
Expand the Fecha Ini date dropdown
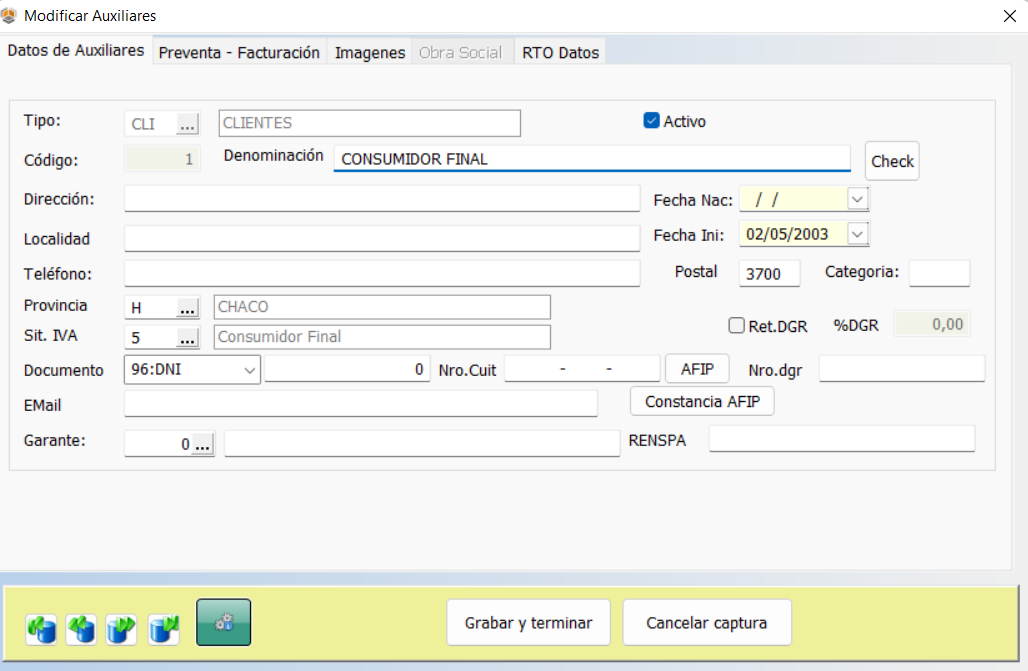(x=857, y=234)
